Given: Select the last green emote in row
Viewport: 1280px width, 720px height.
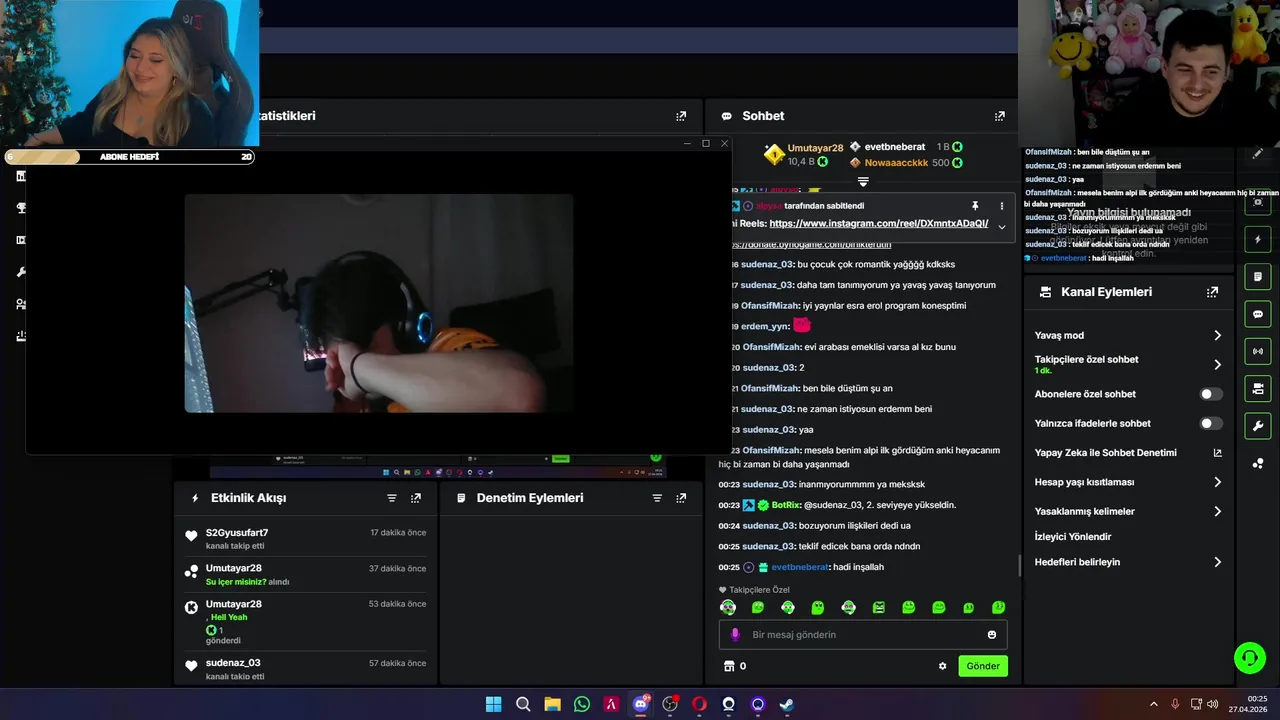Looking at the screenshot, I should (x=998, y=607).
